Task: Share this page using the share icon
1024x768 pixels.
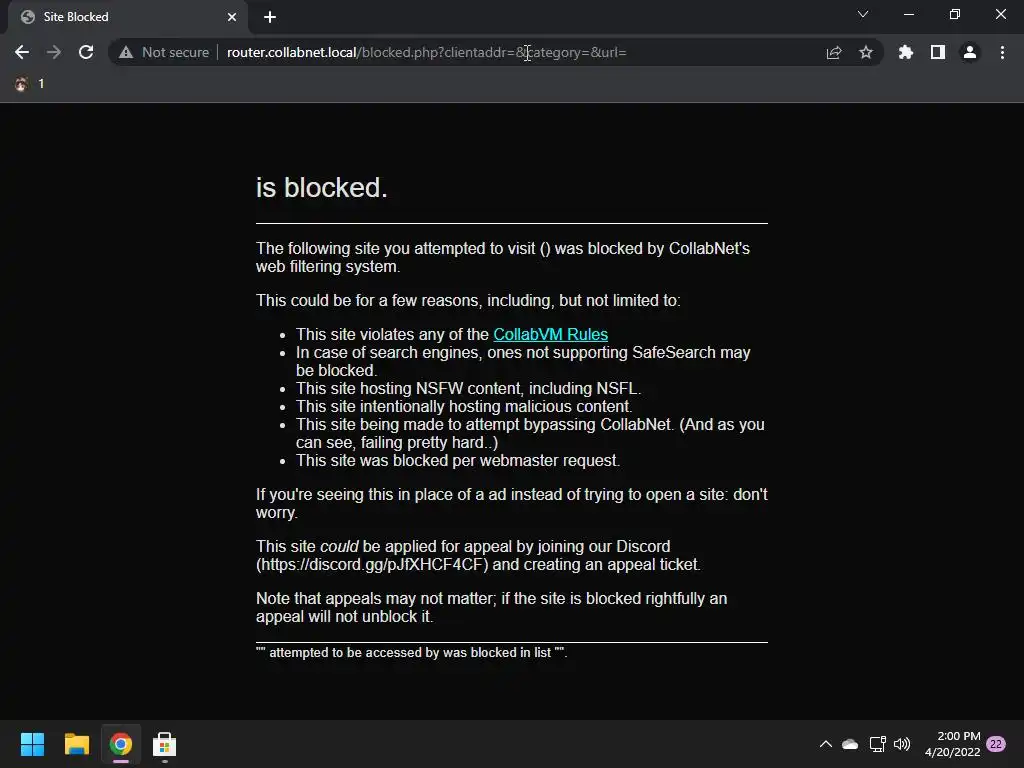Action: pyautogui.click(x=834, y=52)
